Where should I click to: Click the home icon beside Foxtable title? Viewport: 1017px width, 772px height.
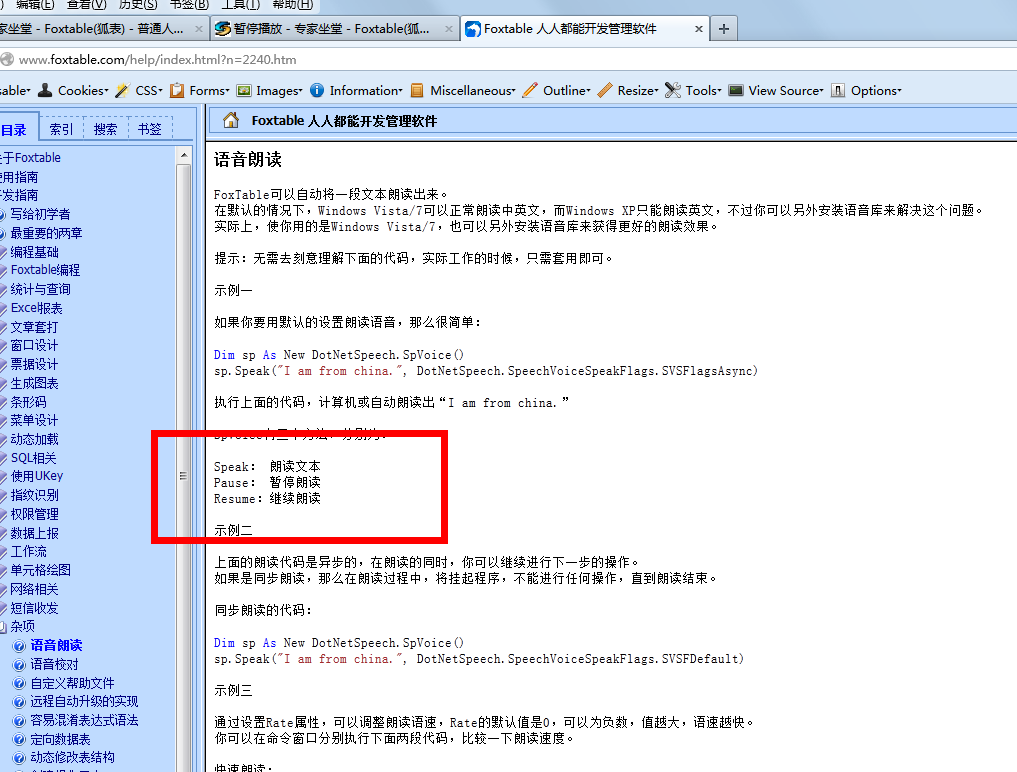[230, 120]
